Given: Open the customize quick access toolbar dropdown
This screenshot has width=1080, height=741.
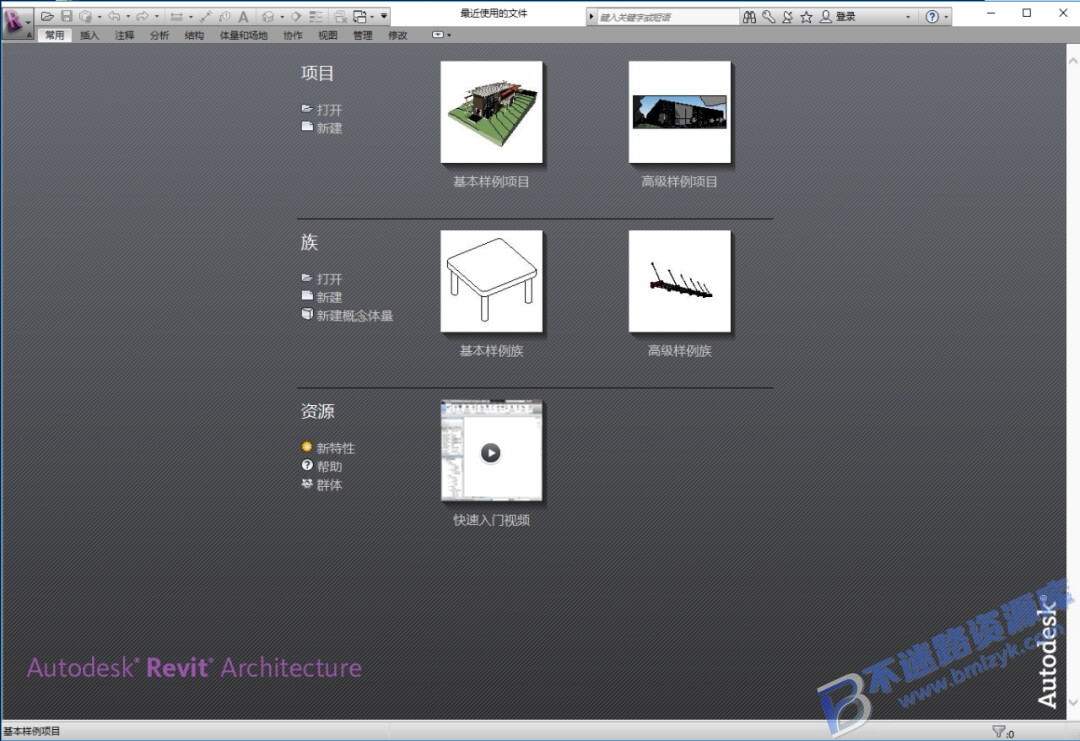Looking at the screenshot, I should point(384,16).
